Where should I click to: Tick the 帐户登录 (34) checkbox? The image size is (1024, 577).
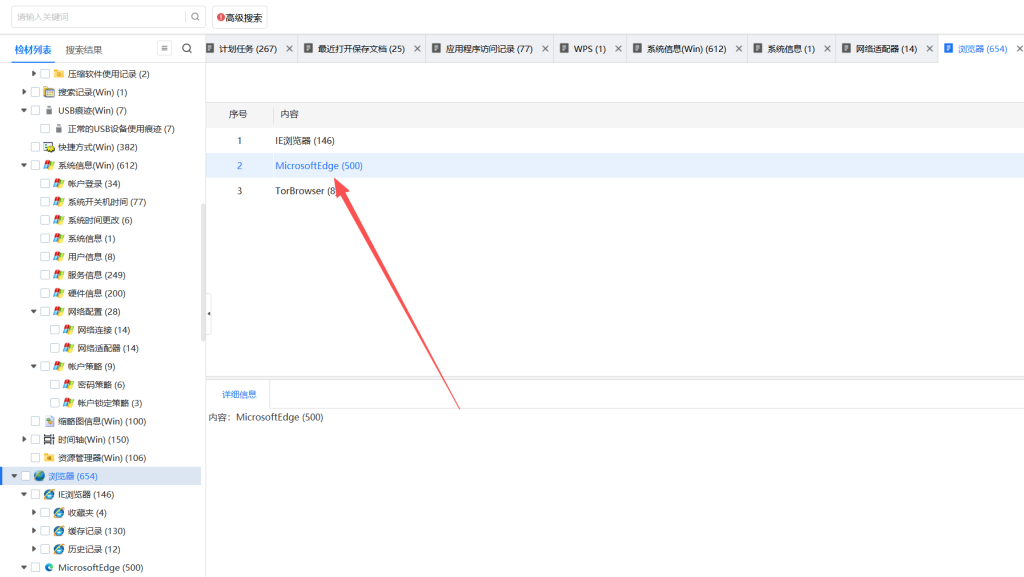tap(45, 184)
